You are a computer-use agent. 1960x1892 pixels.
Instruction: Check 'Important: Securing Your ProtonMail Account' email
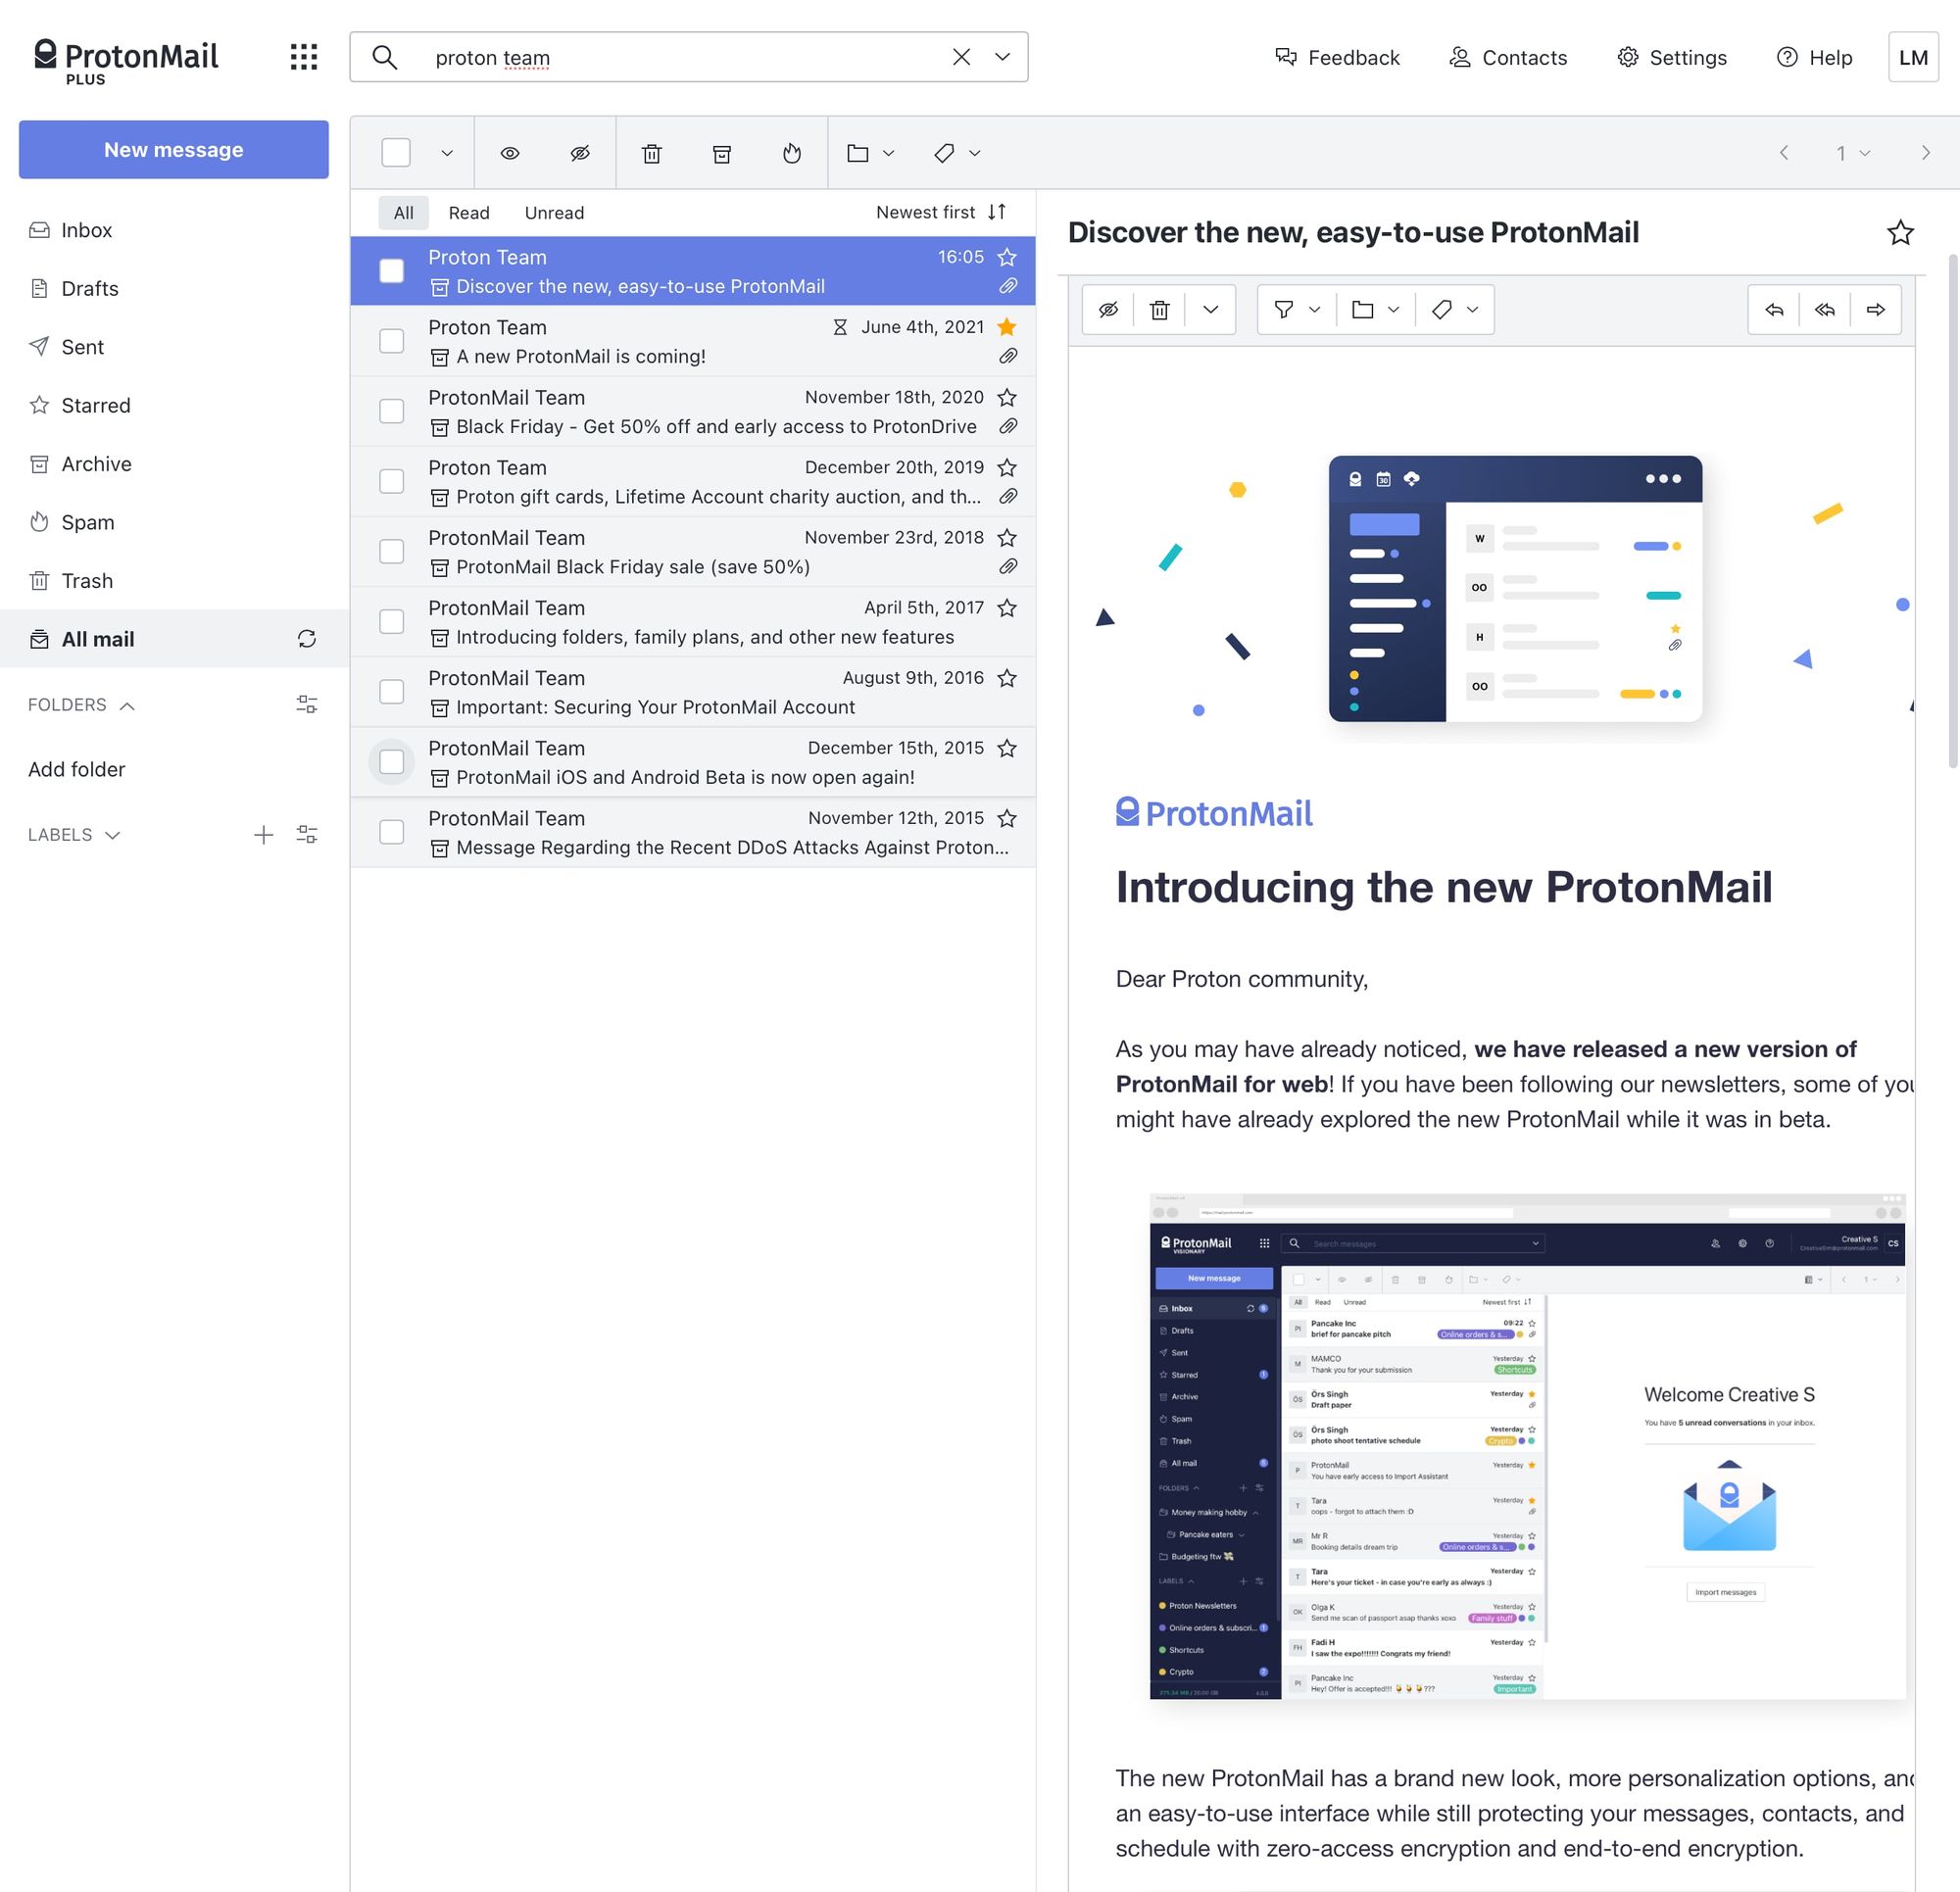392,691
